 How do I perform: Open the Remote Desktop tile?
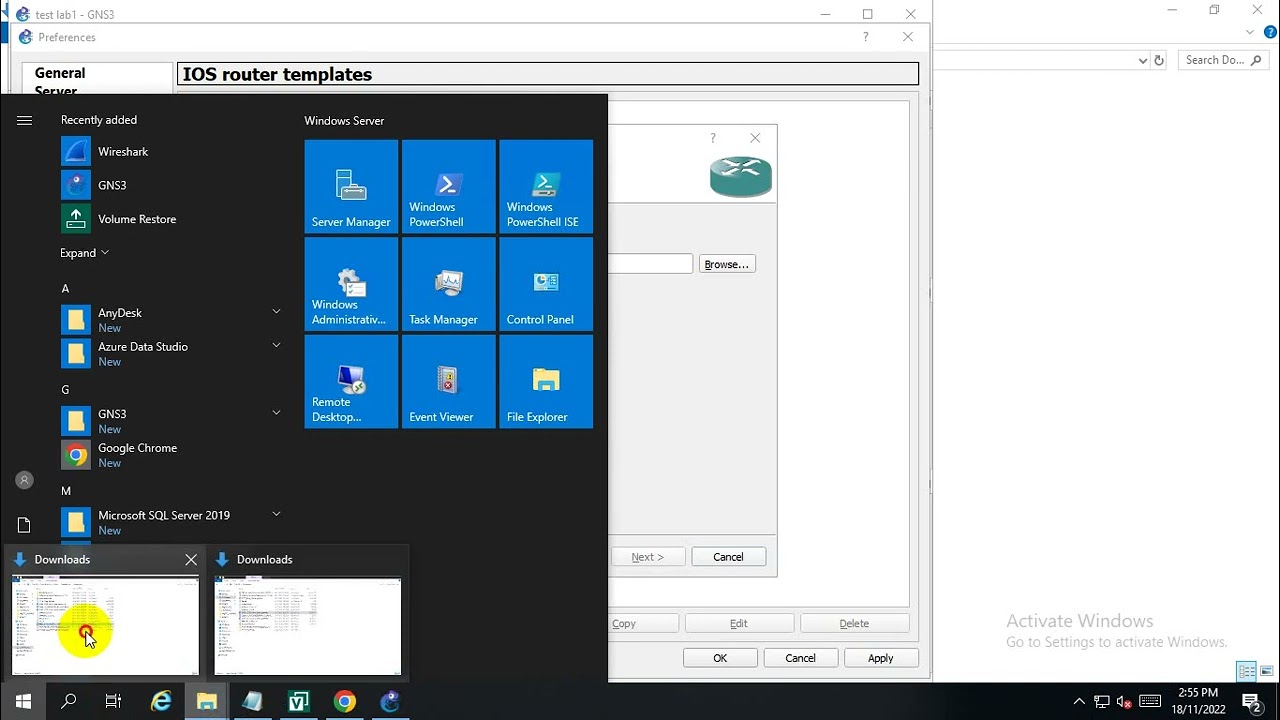tap(351, 382)
